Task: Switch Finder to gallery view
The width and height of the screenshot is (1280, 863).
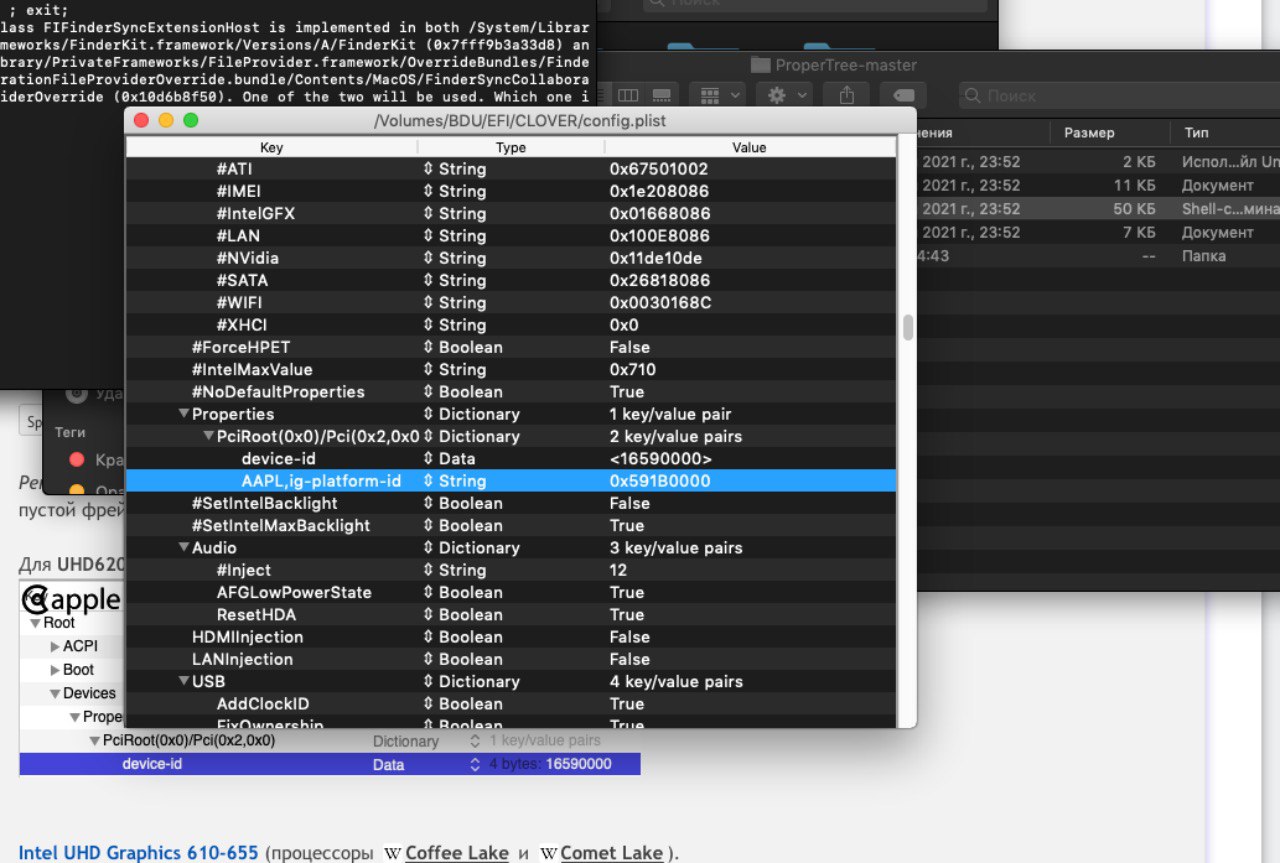Action: (661, 95)
